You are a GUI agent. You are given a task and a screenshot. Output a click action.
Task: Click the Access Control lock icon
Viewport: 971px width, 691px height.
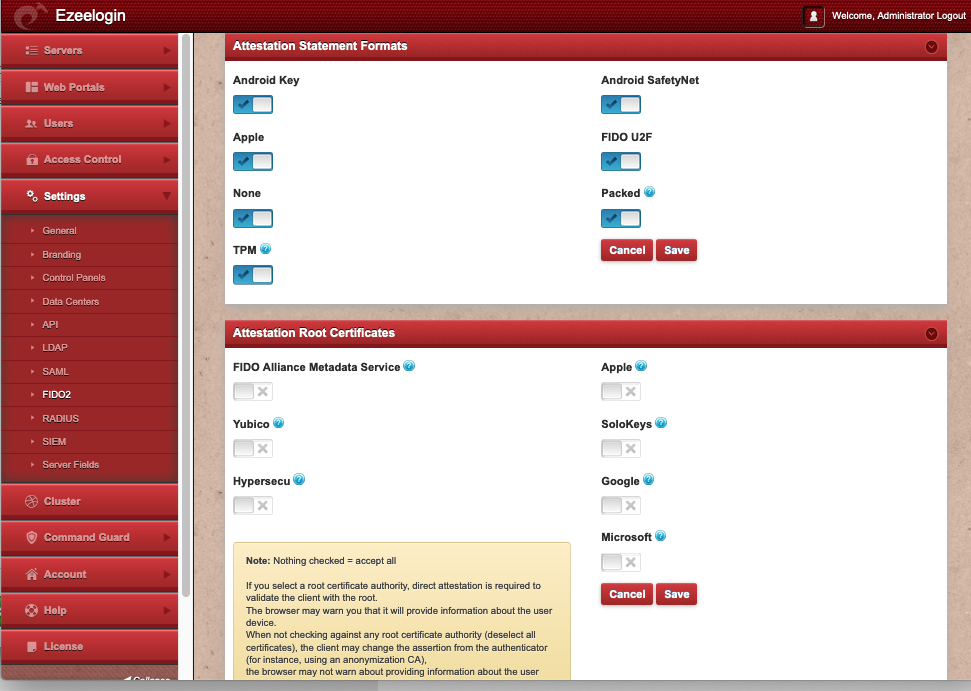coord(32,159)
